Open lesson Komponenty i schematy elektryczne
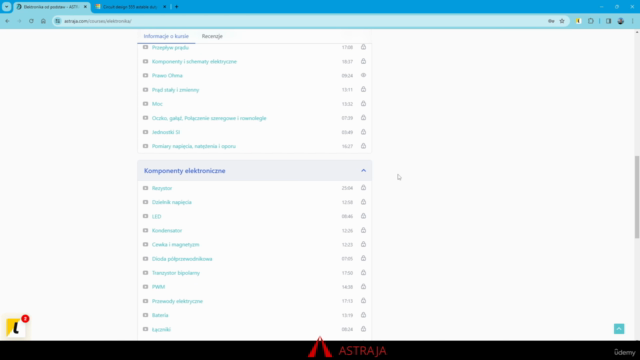The image size is (640, 360). (194, 62)
